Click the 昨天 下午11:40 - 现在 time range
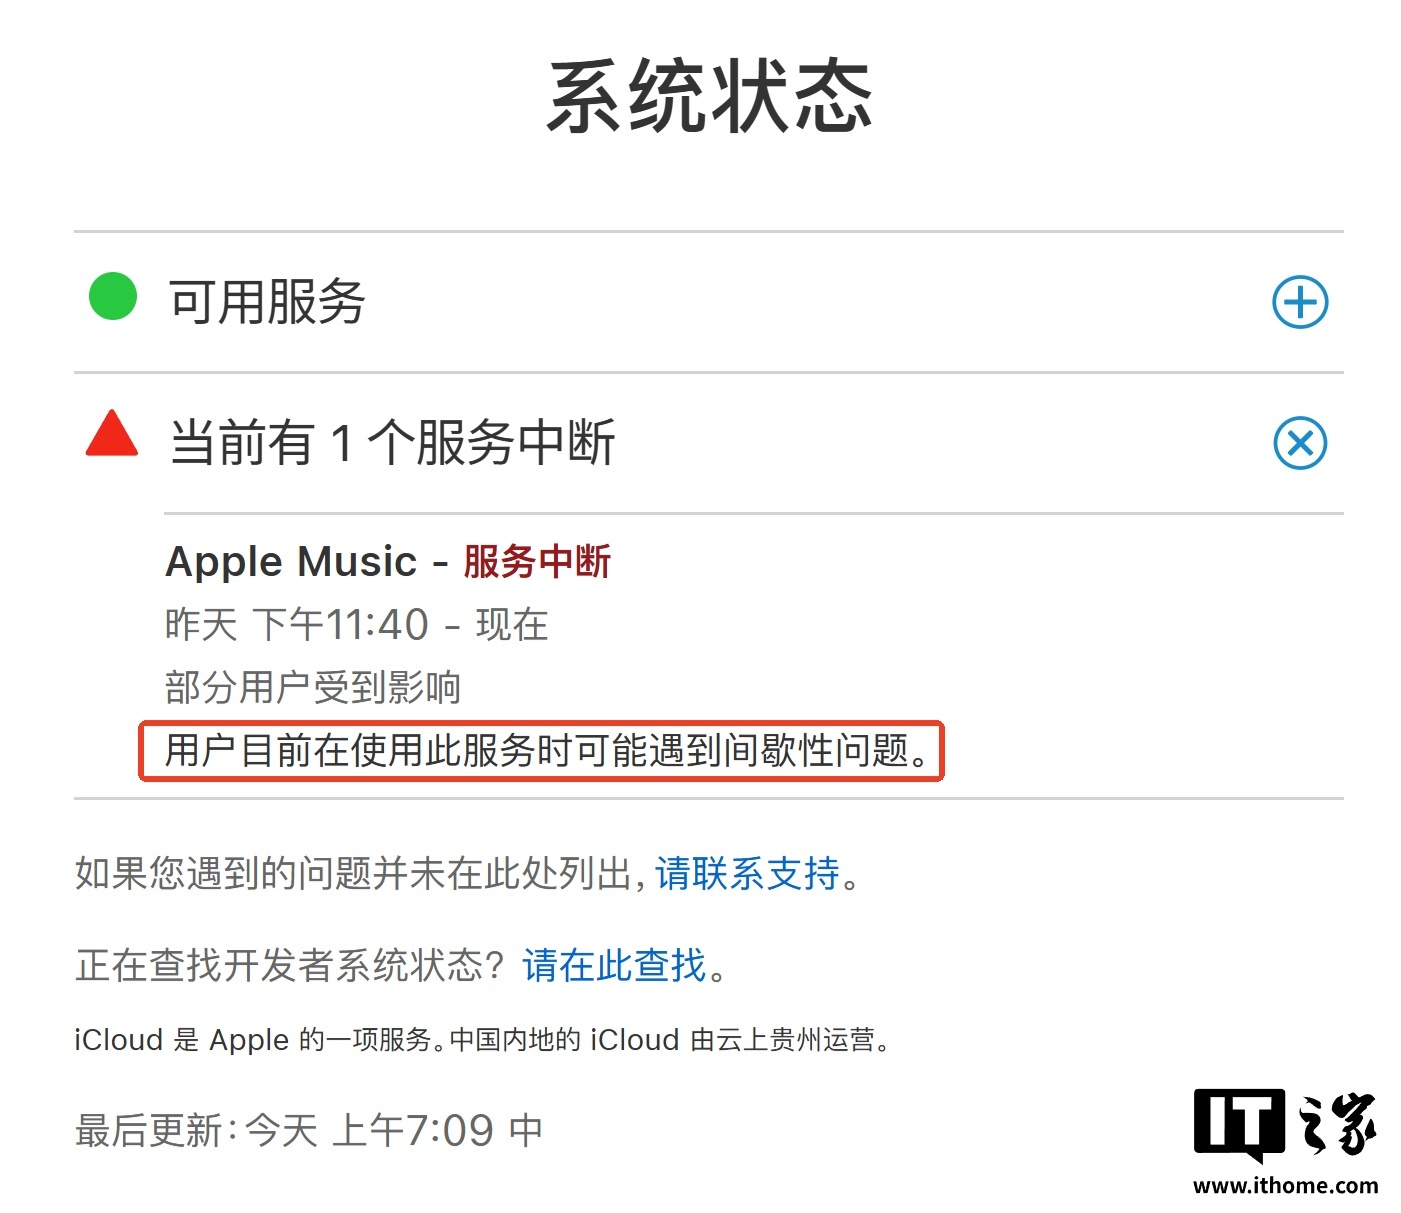The image size is (1401, 1213). click(357, 626)
